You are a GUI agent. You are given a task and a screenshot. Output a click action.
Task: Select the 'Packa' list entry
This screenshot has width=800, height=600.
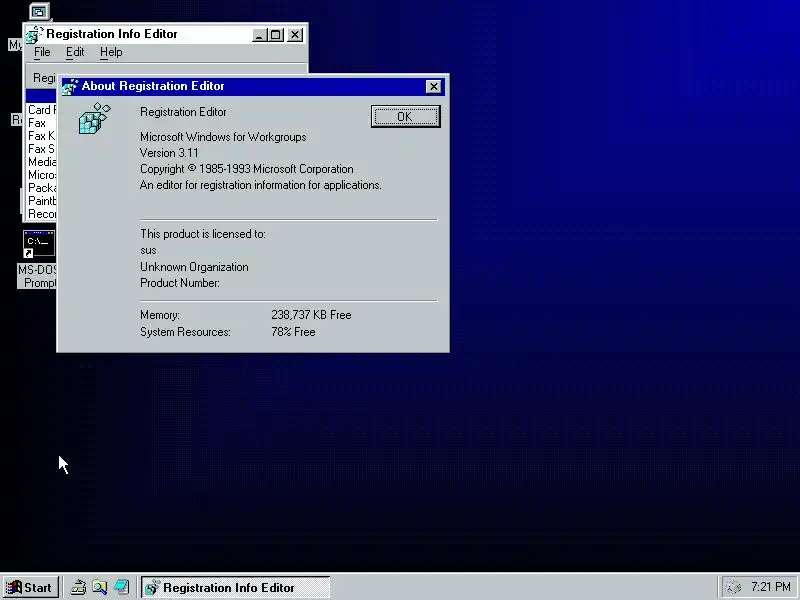tap(42, 188)
